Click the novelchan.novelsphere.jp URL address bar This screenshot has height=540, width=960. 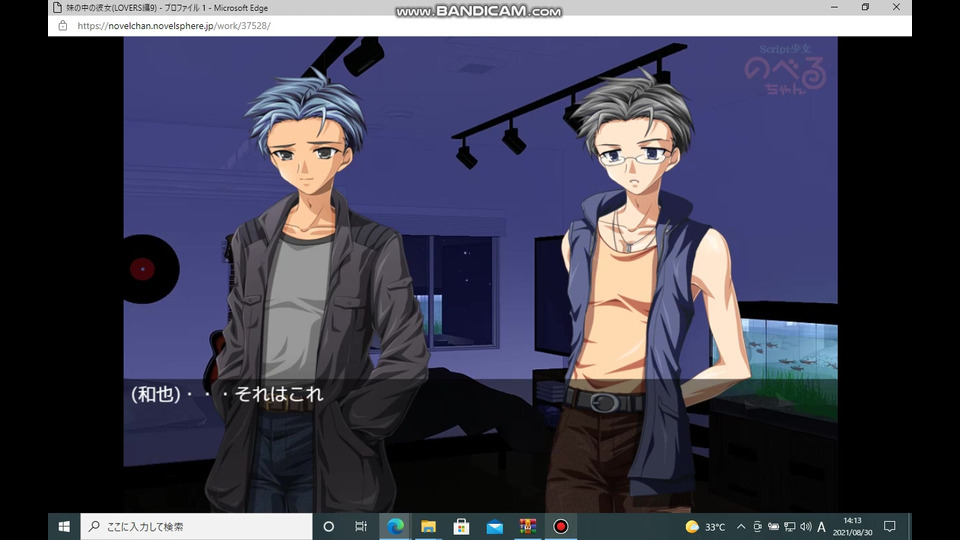click(x=174, y=26)
